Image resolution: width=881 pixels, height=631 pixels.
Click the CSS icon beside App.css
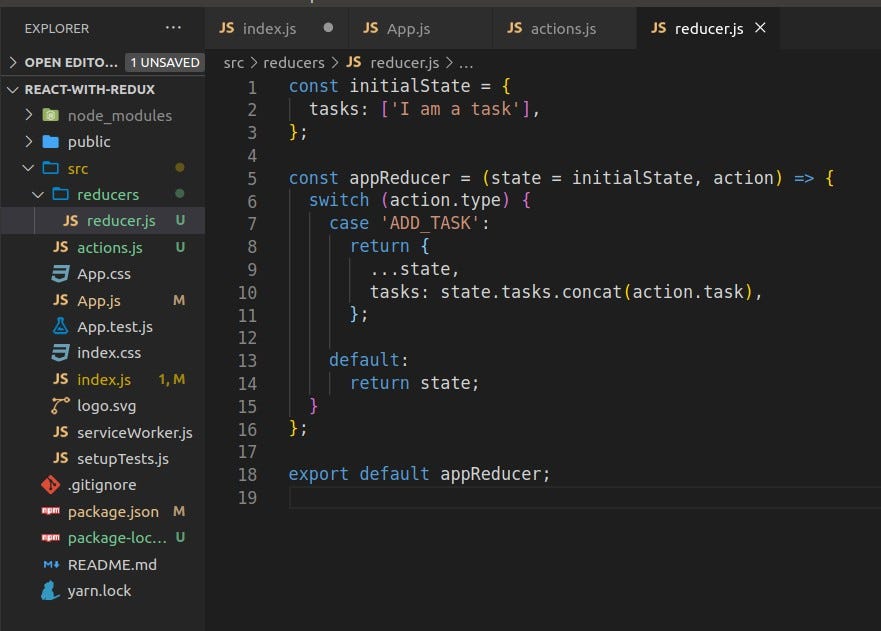[60, 273]
